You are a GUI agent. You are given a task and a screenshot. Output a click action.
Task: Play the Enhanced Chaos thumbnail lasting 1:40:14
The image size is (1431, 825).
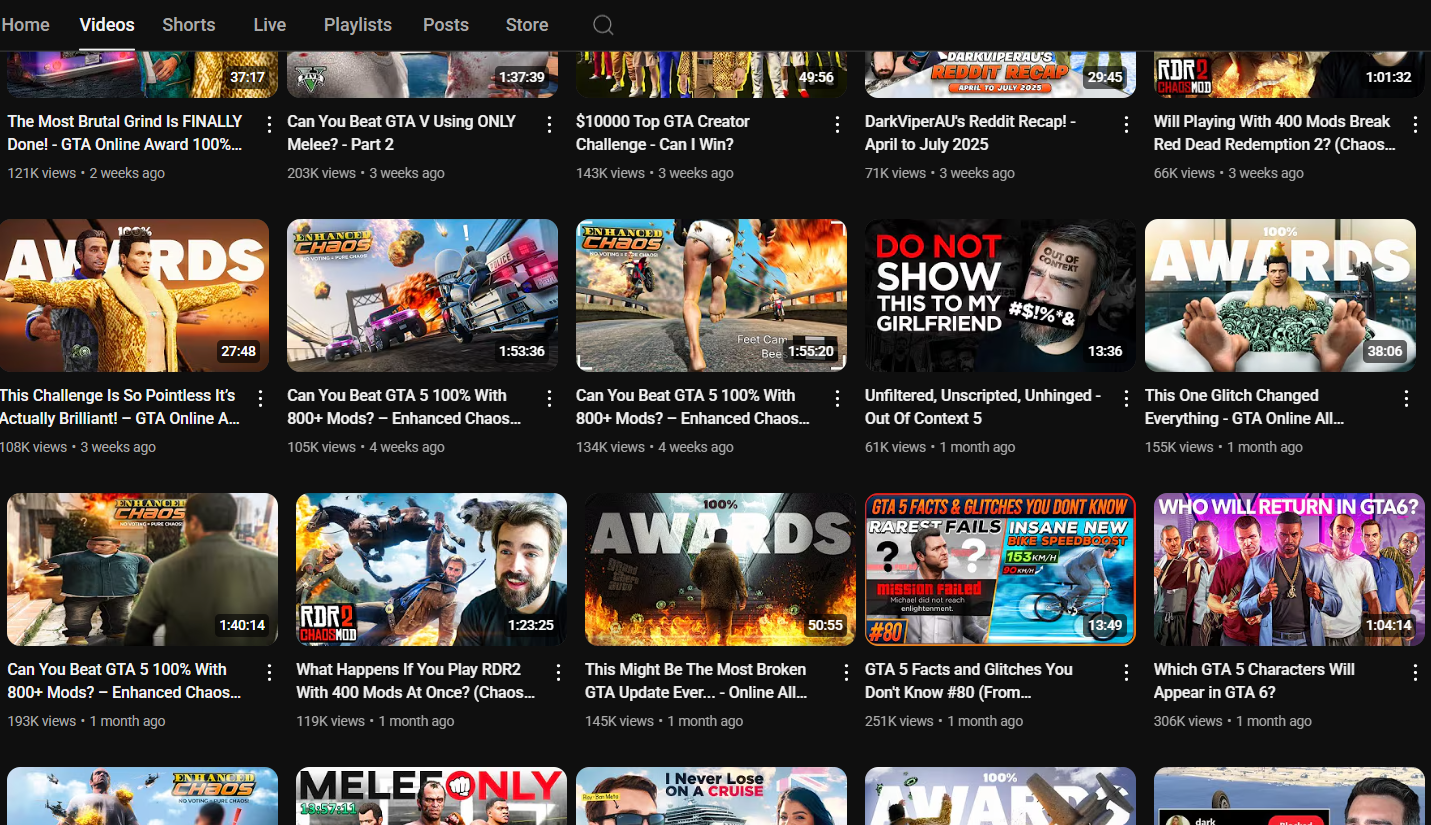(142, 569)
